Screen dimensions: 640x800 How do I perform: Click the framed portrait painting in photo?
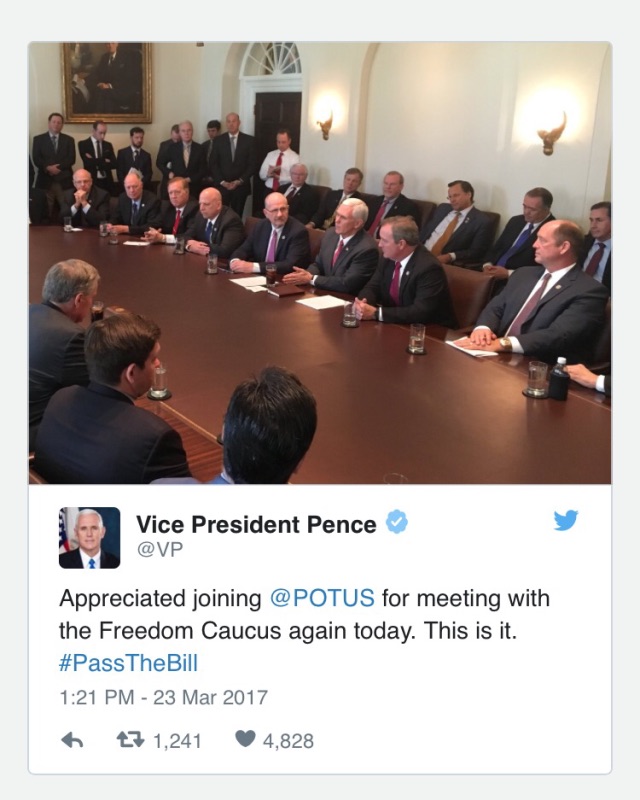point(107,82)
